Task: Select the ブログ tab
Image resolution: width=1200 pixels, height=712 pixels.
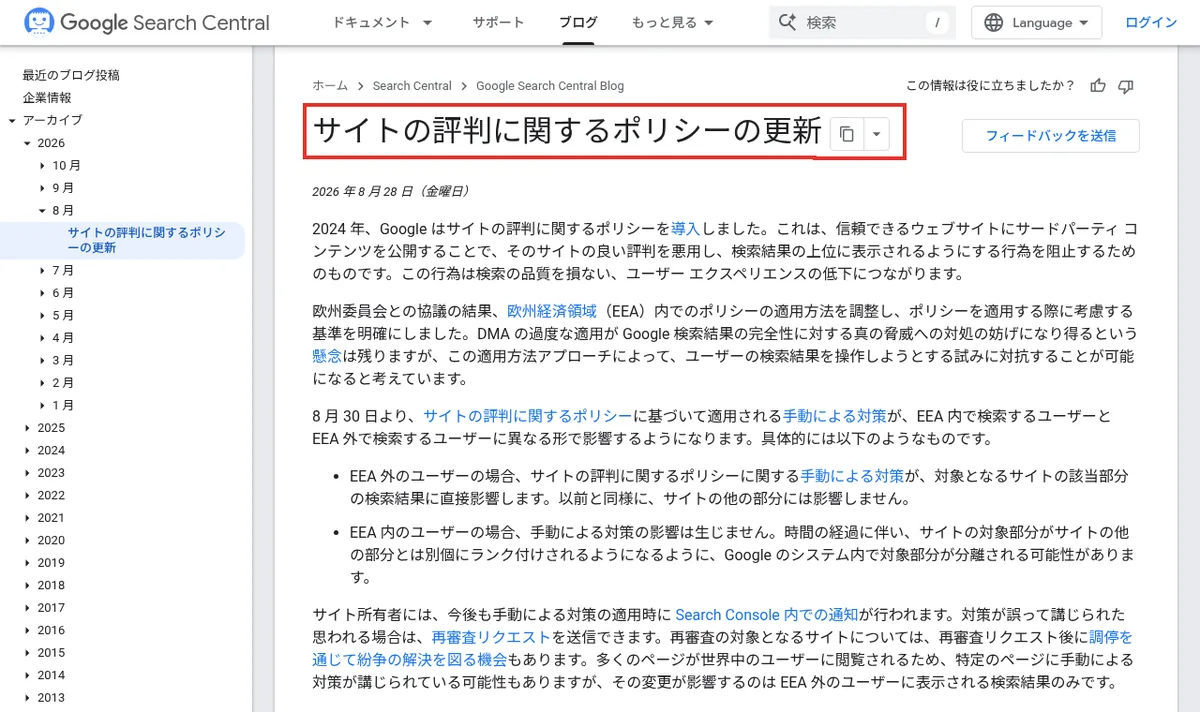Action: point(578,22)
